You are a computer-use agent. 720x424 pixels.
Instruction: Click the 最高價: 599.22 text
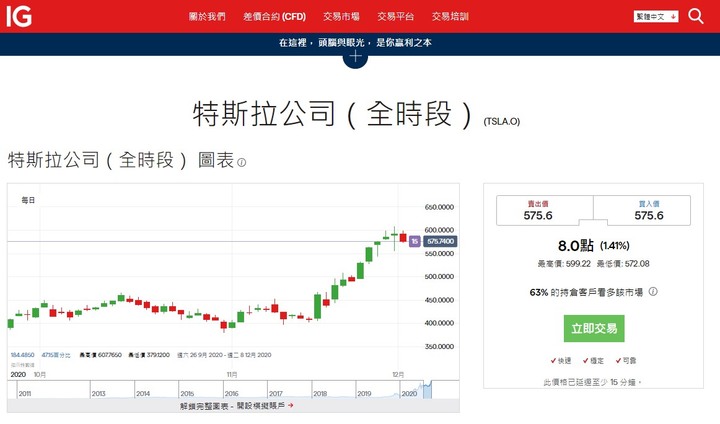[x=564, y=264]
